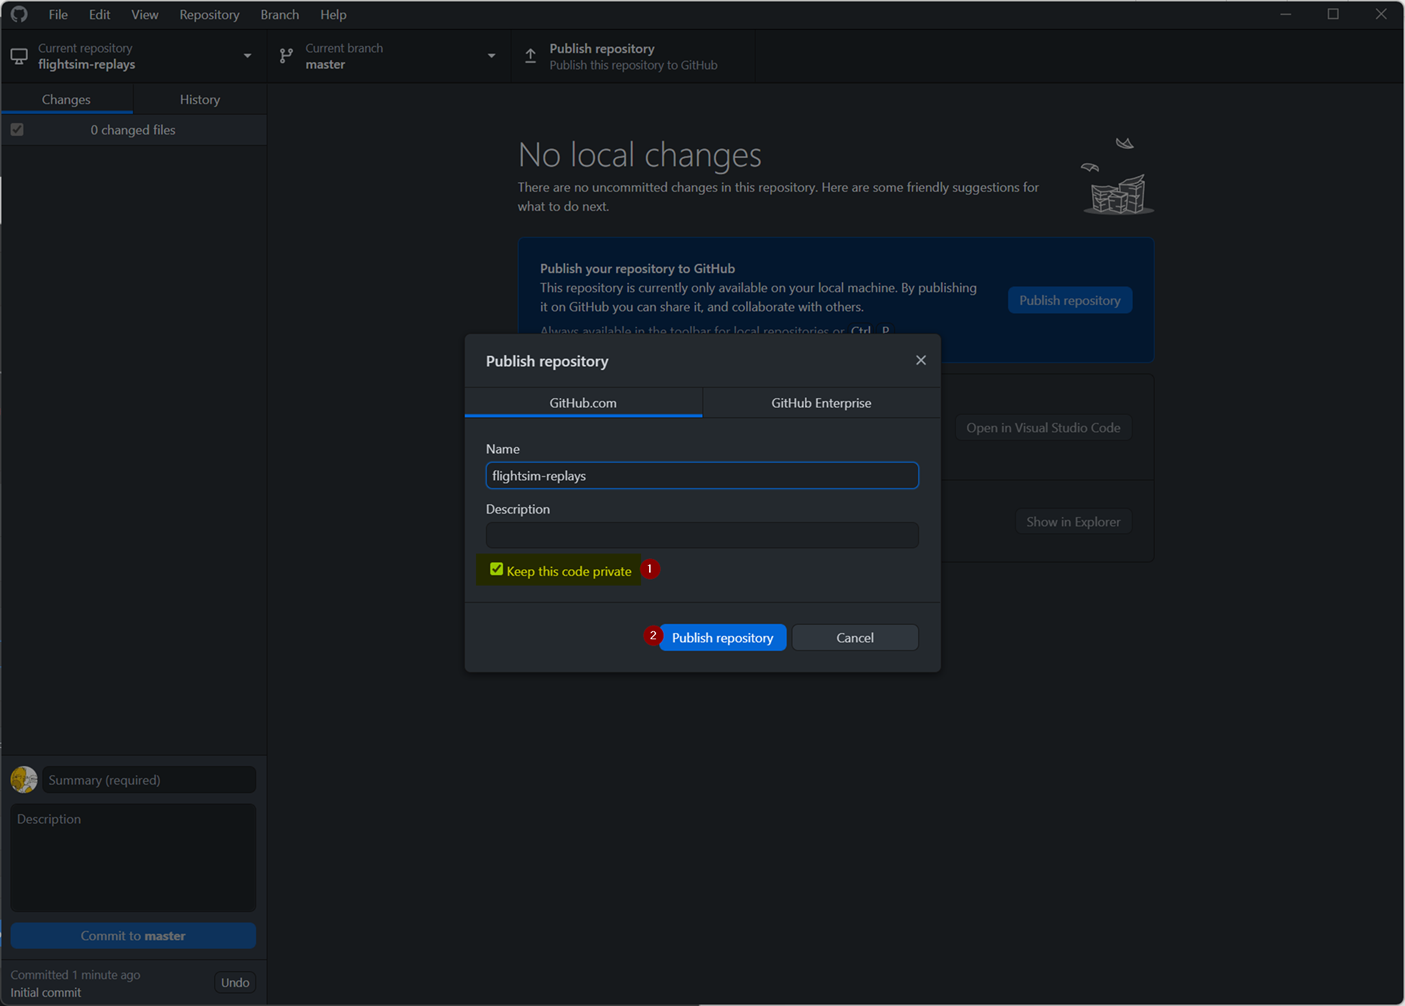Expand the Current branch dropdown arrow
The width and height of the screenshot is (1405, 1006).
(x=491, y=56)
